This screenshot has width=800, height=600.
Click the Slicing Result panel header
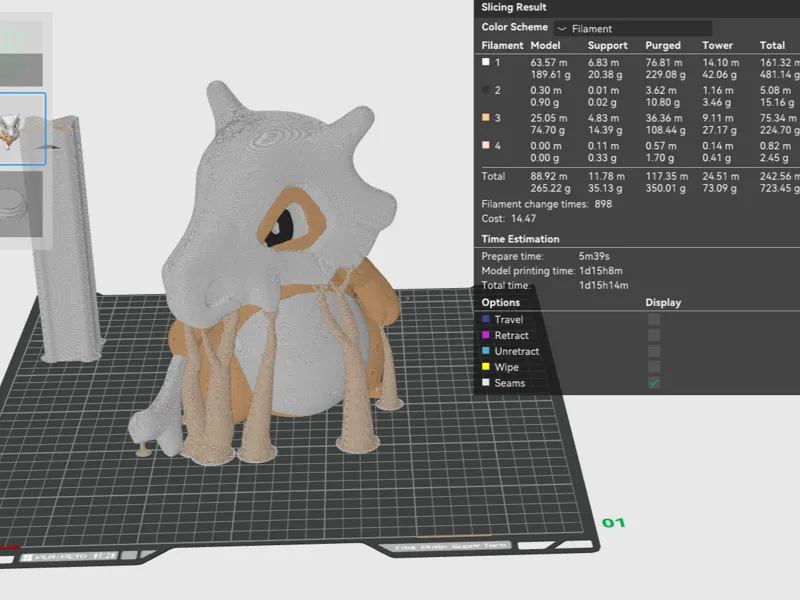[514, 7]
